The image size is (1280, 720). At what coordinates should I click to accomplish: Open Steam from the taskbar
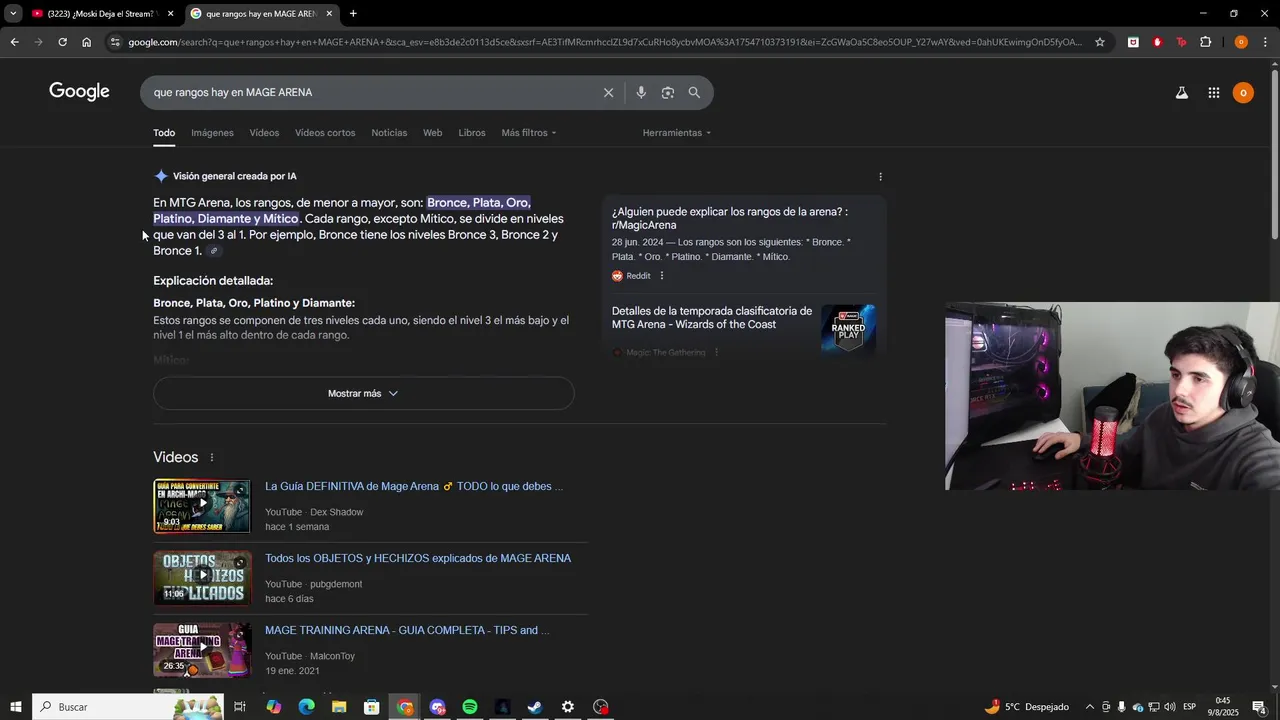click(x=535, y=707)
